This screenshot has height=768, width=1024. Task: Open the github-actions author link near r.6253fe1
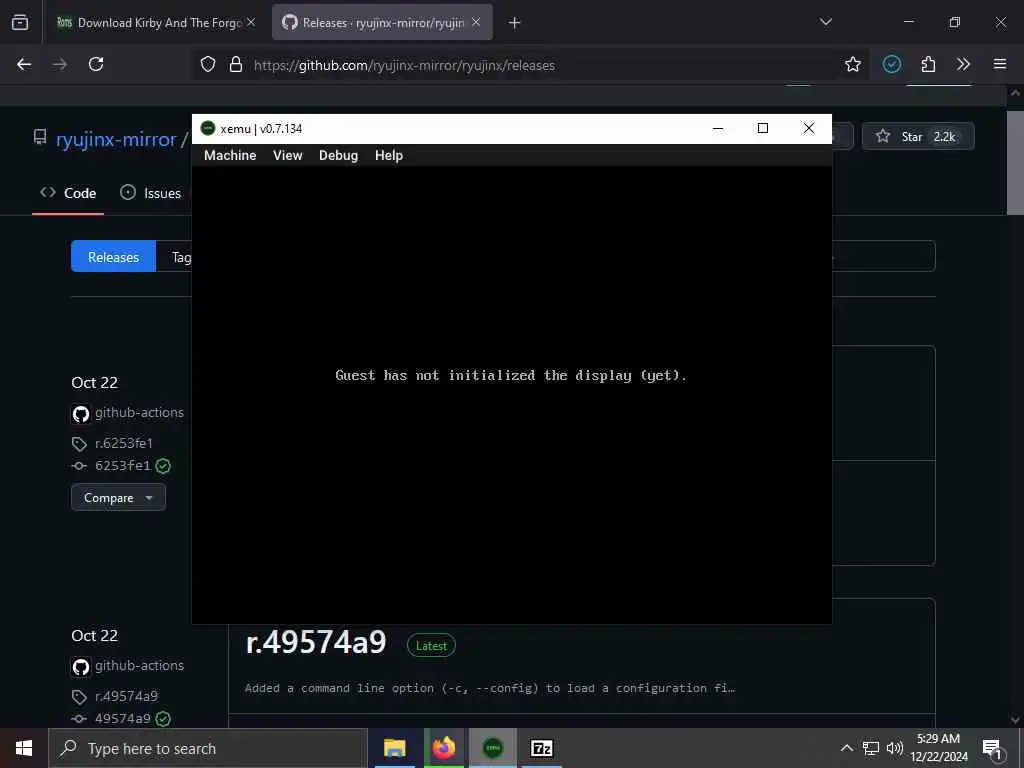139,413
